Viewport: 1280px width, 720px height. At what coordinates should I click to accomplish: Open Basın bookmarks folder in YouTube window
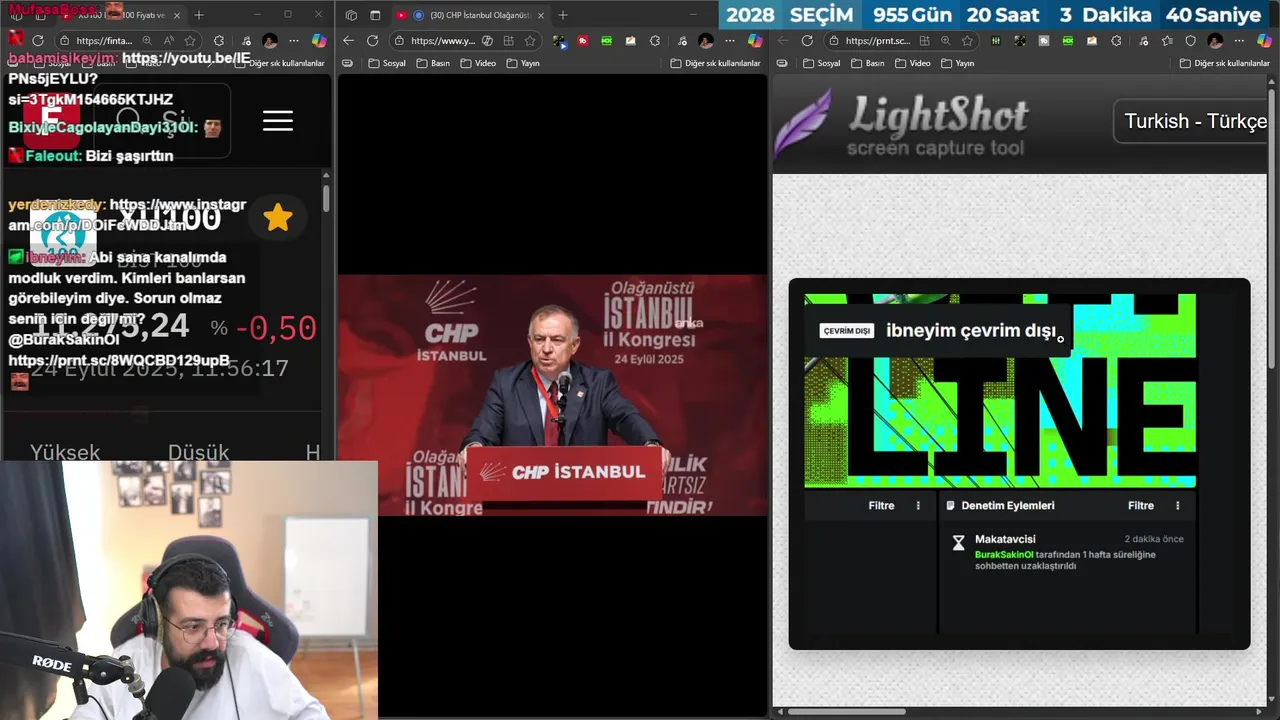(x=433, y=63)
